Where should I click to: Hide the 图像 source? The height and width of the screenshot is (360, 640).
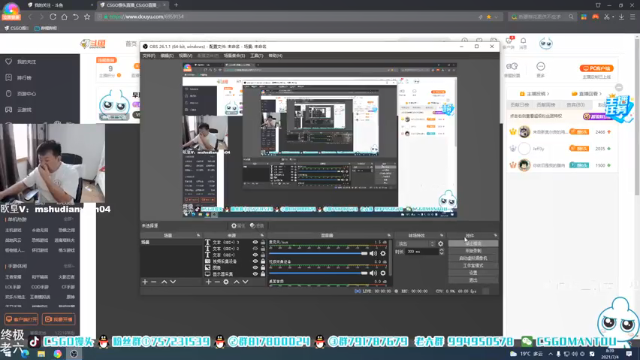[255, 268]
